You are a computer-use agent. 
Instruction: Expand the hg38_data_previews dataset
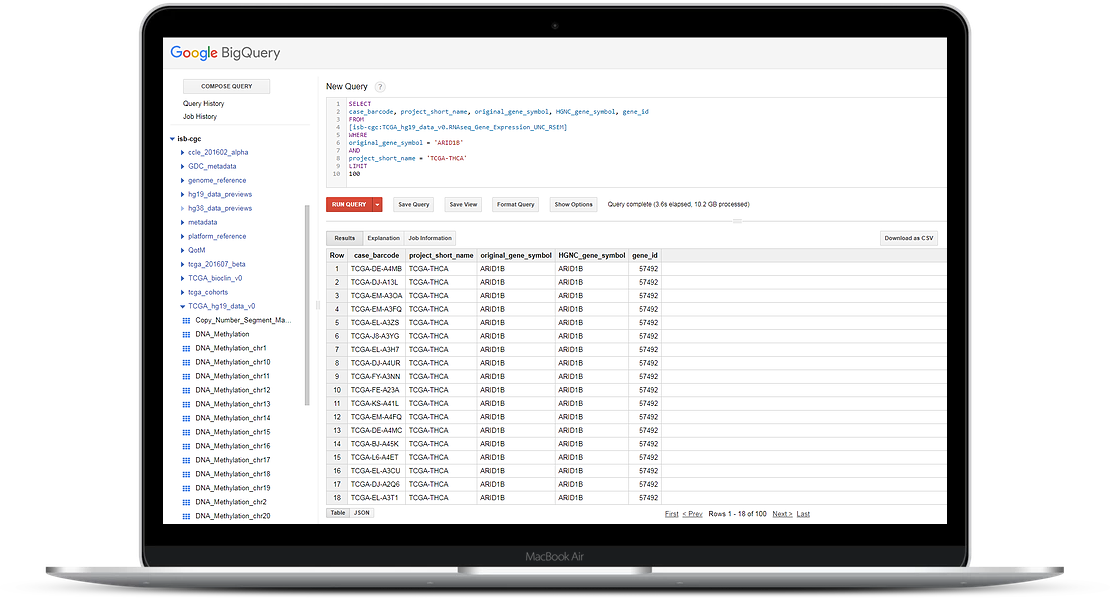[183, 208]
